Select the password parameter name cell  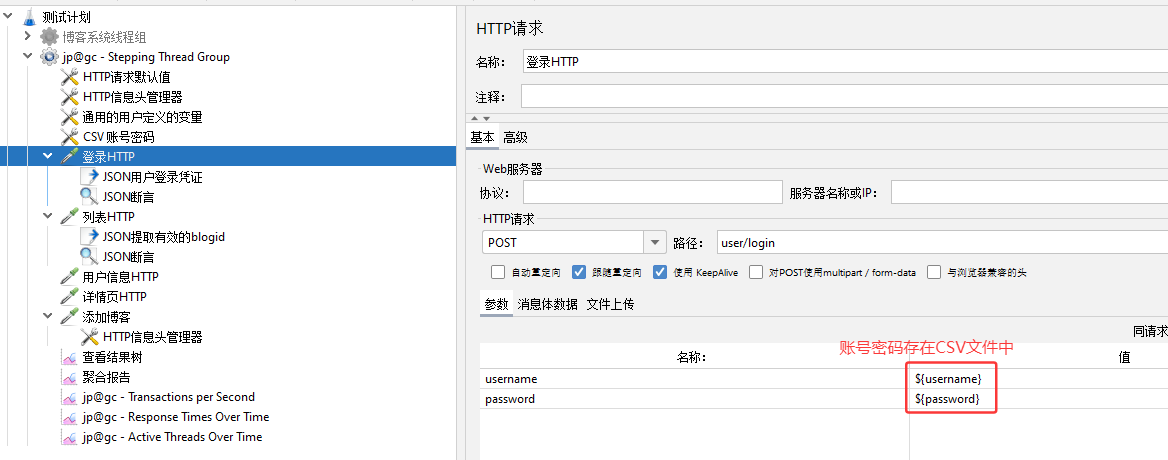tap(694, 399)
